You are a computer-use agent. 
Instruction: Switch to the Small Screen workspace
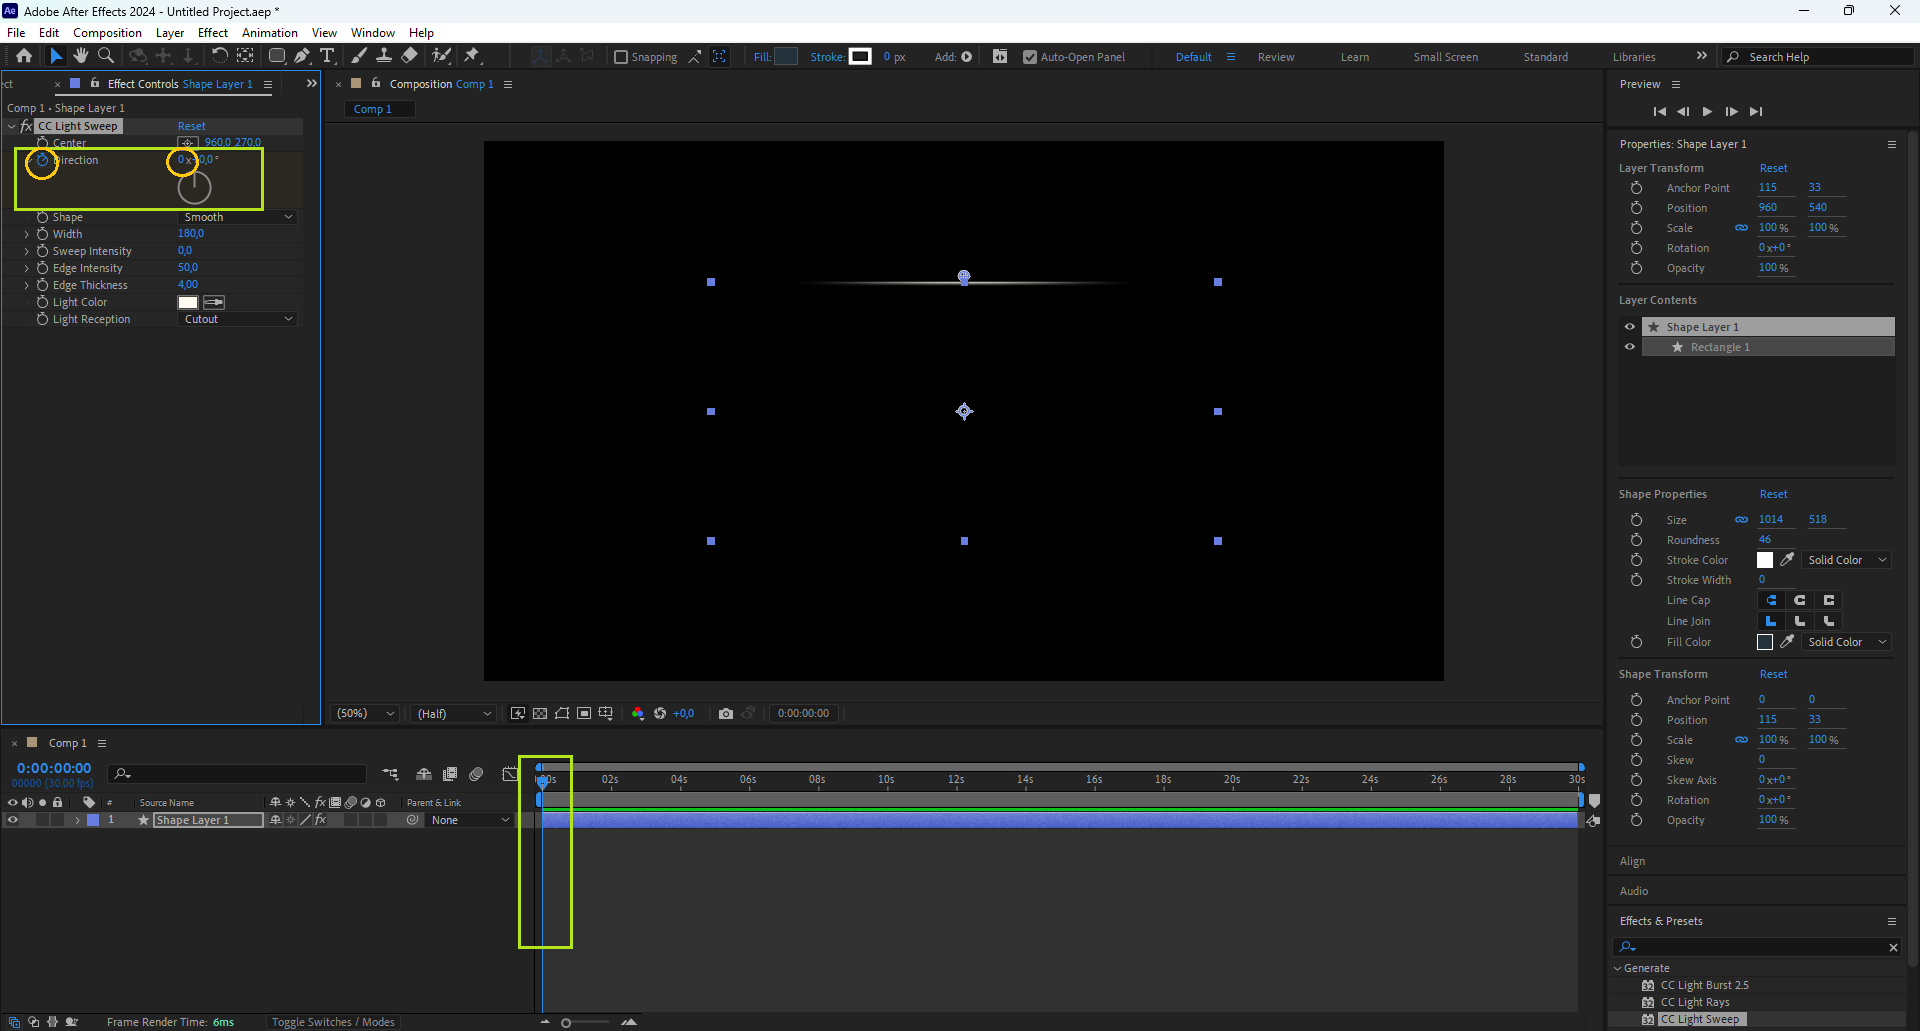point(1445,57)
